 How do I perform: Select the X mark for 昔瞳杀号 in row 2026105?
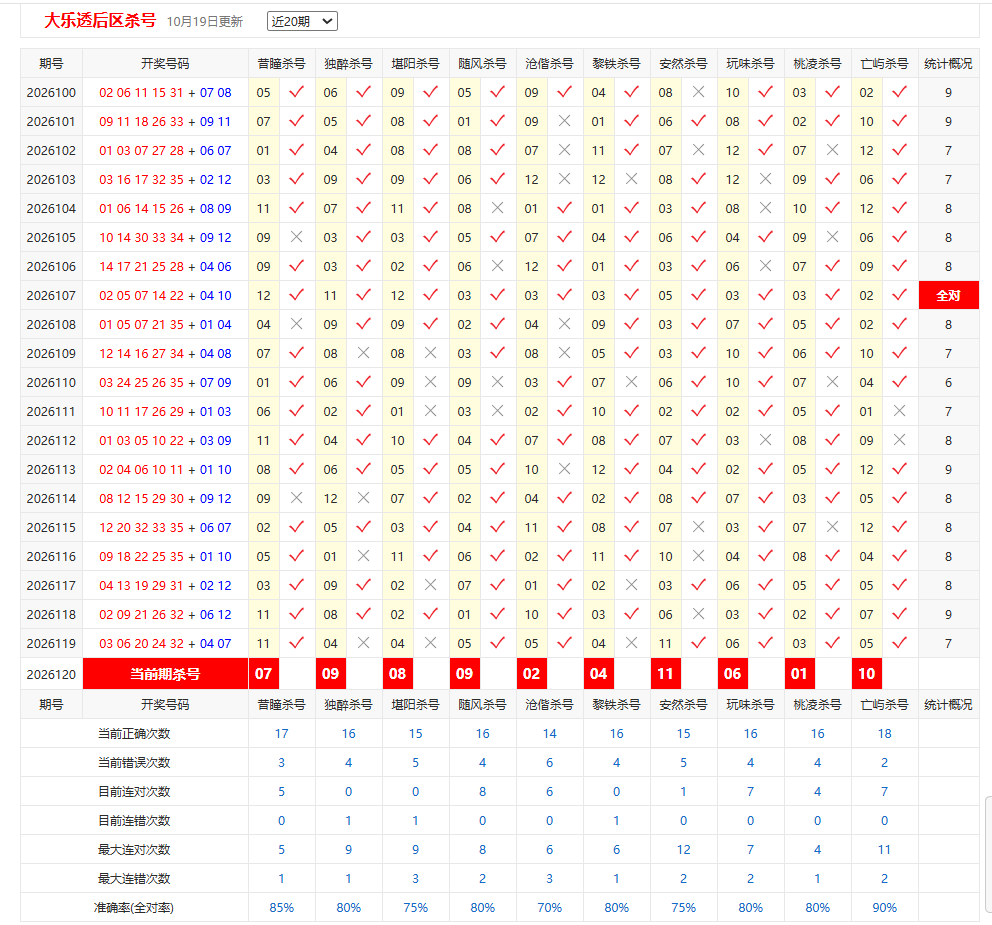[x=296, y=237]
